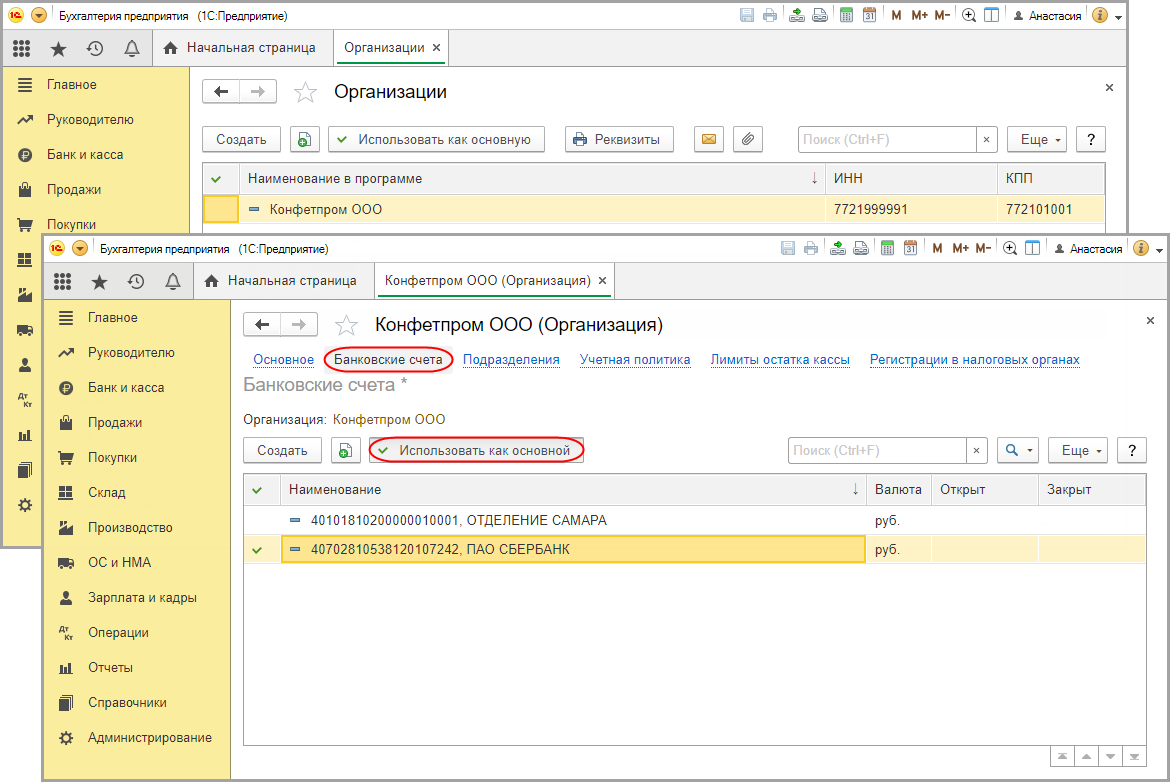Open the Учетная политика link

pyautogui.click(x=635, y=360)
